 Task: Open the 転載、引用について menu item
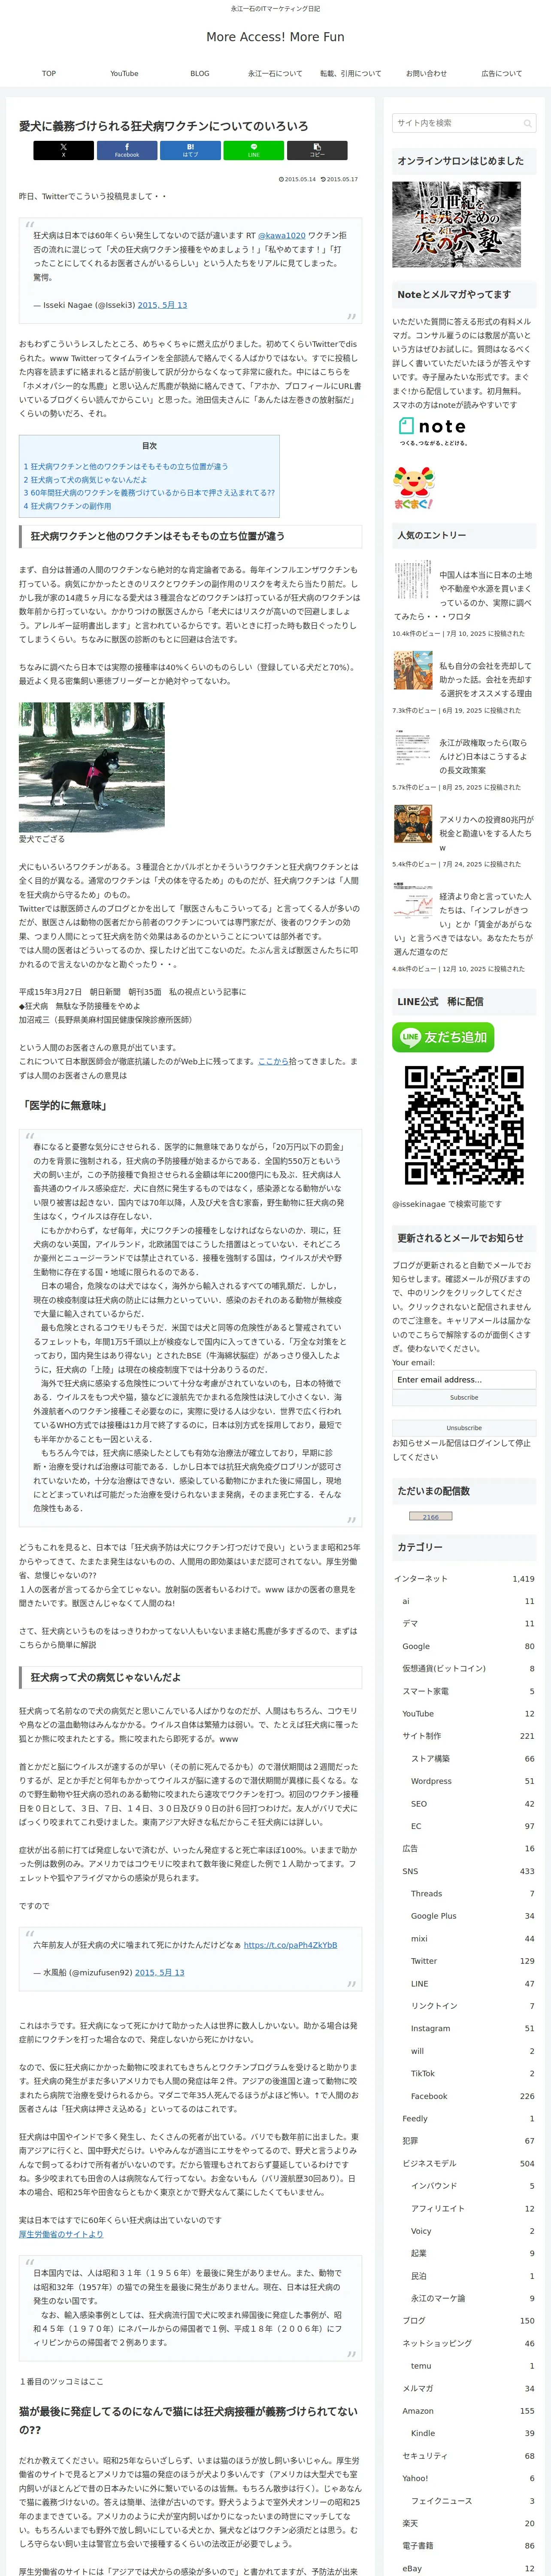[351, 73]
